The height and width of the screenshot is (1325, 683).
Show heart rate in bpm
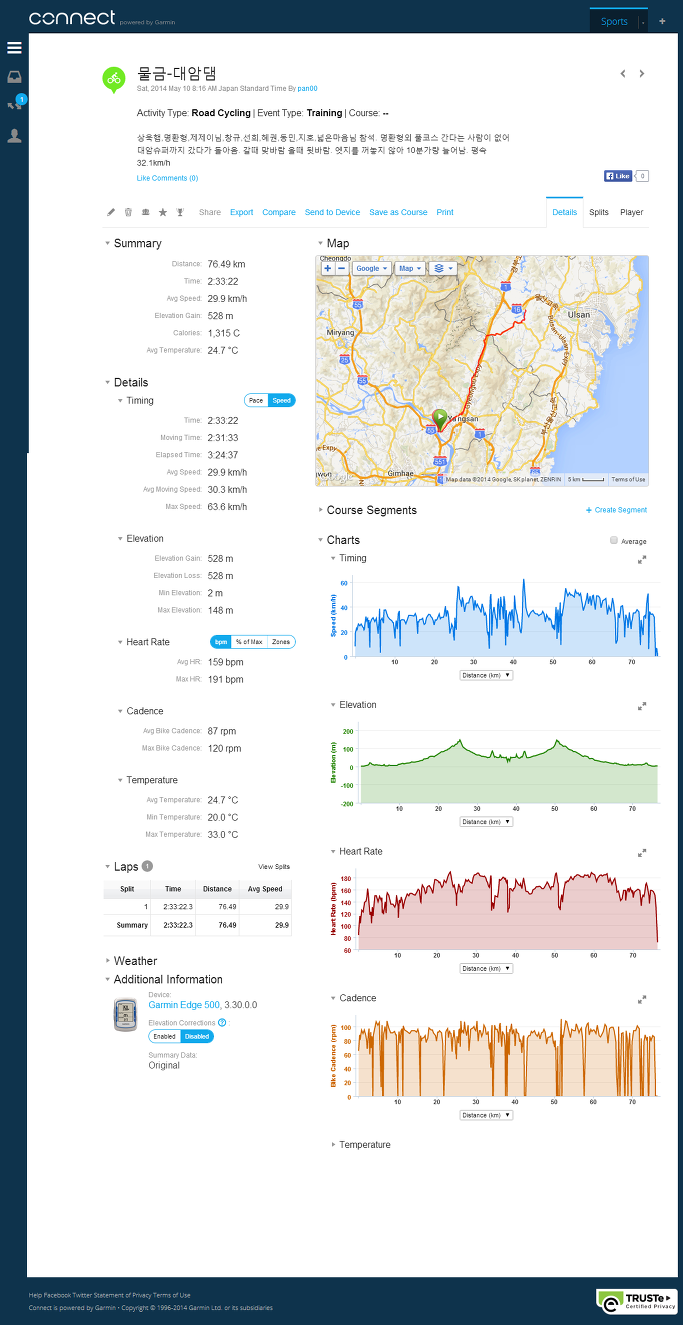pos(221,642)
